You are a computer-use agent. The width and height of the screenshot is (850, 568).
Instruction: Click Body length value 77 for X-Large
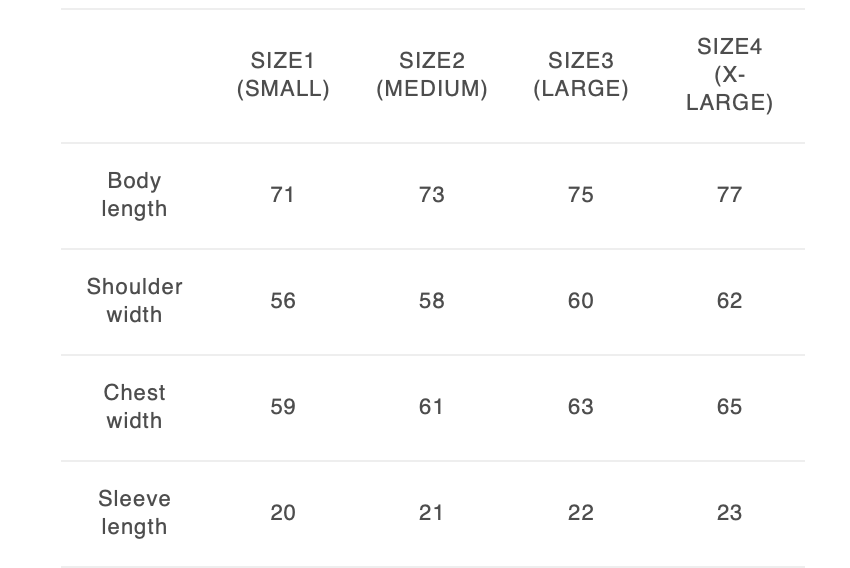point(729,195)
